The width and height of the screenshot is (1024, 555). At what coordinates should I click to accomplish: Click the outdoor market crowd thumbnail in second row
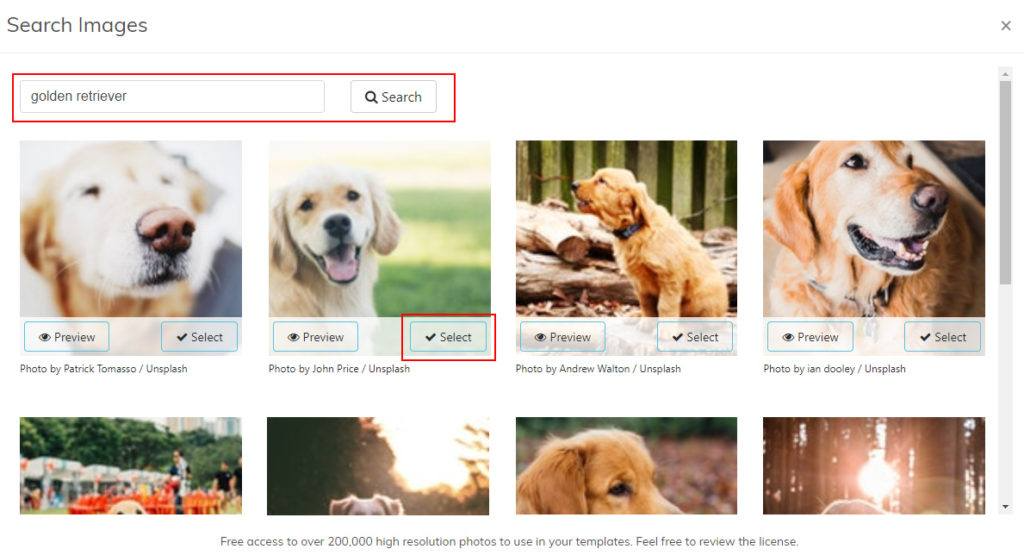coord(131,466)
